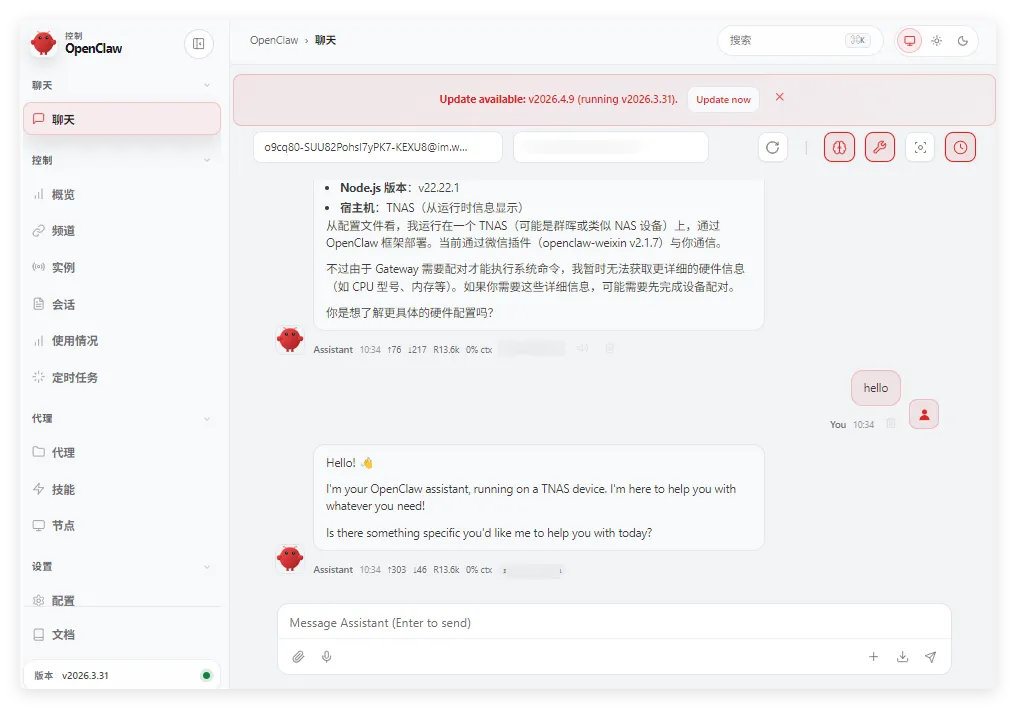Delete Chinese assistant reply via trash icon
Screen dimensions: 1015x708
(x=609, y=348)
